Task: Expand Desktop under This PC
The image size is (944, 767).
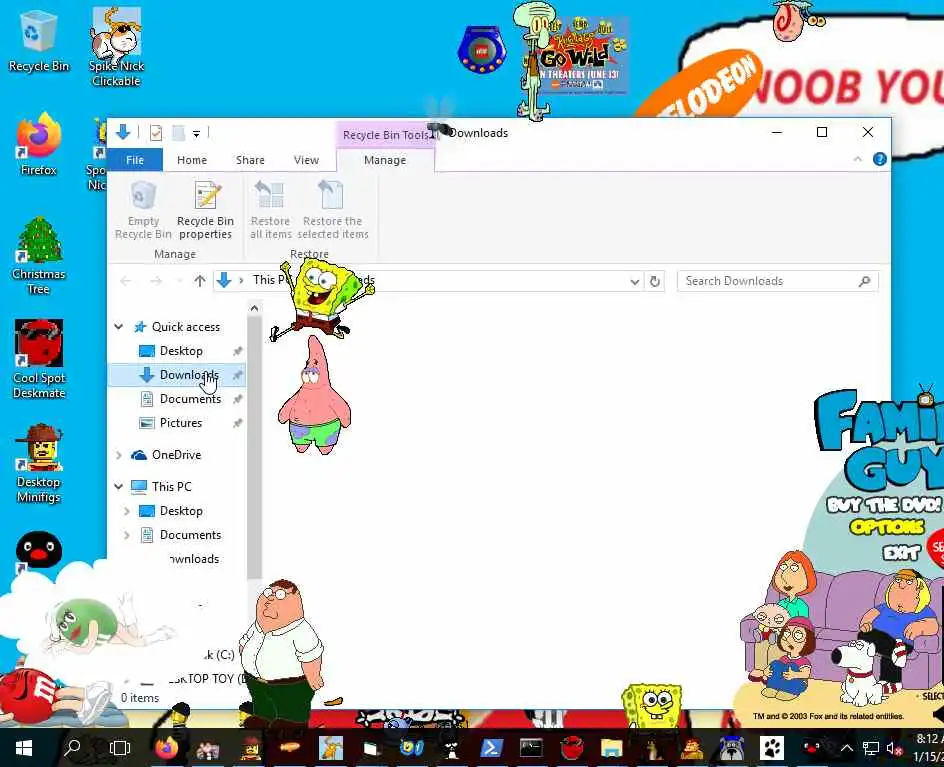Action: click(126, 511)
